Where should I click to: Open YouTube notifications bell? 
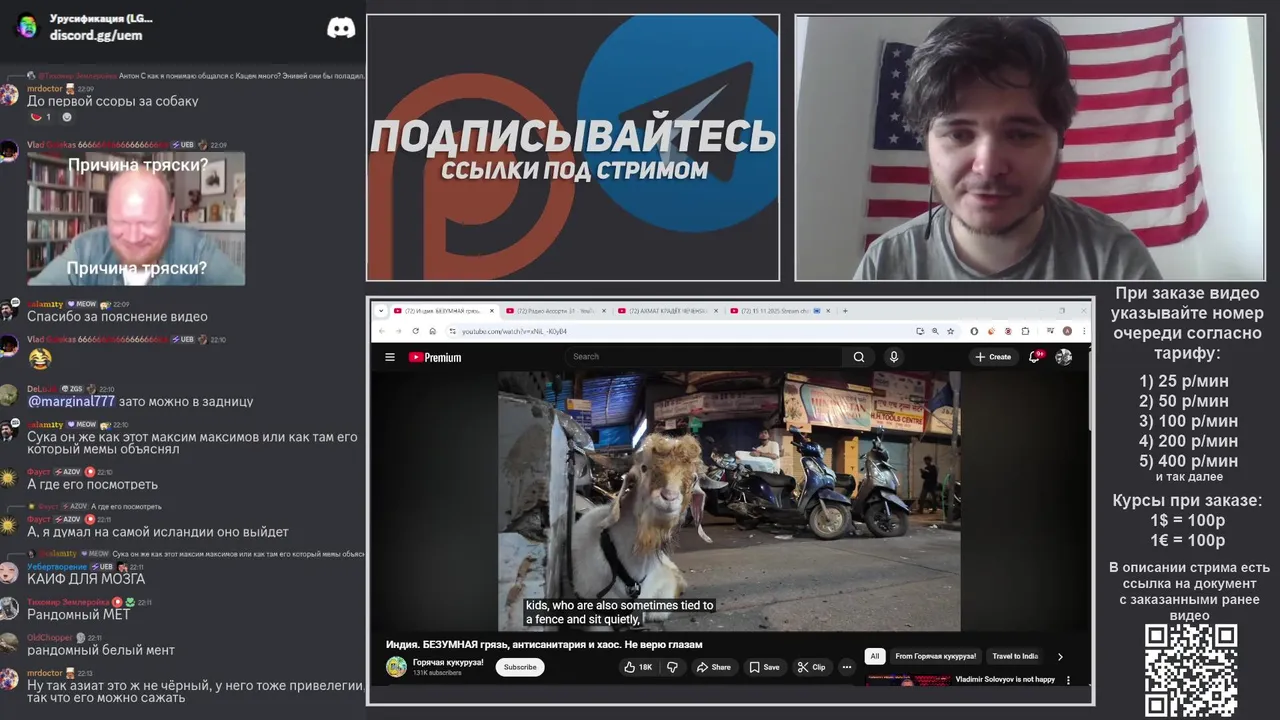[x=1035, y=356]
